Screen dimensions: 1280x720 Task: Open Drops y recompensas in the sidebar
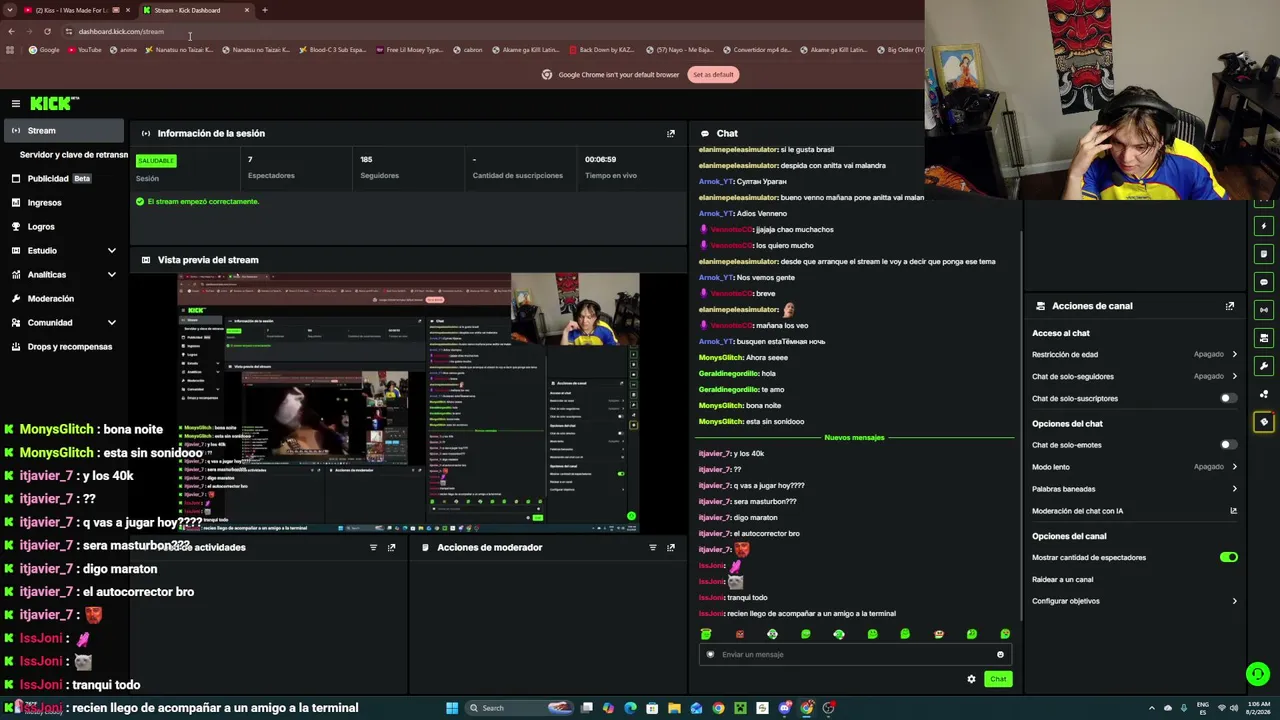64,347
